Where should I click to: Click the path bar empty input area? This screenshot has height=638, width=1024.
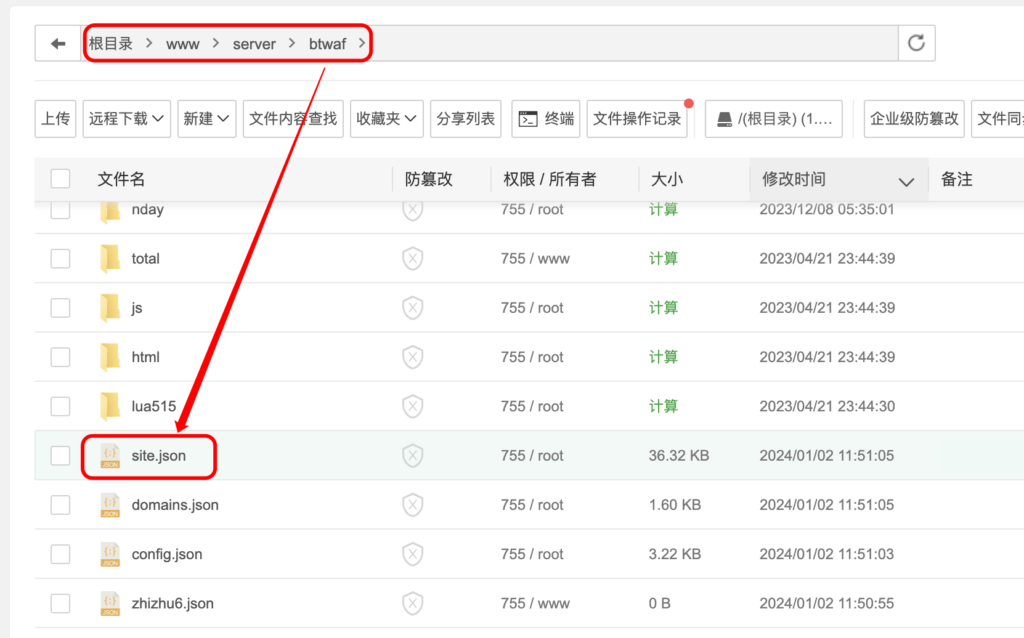tap(633, 44)
